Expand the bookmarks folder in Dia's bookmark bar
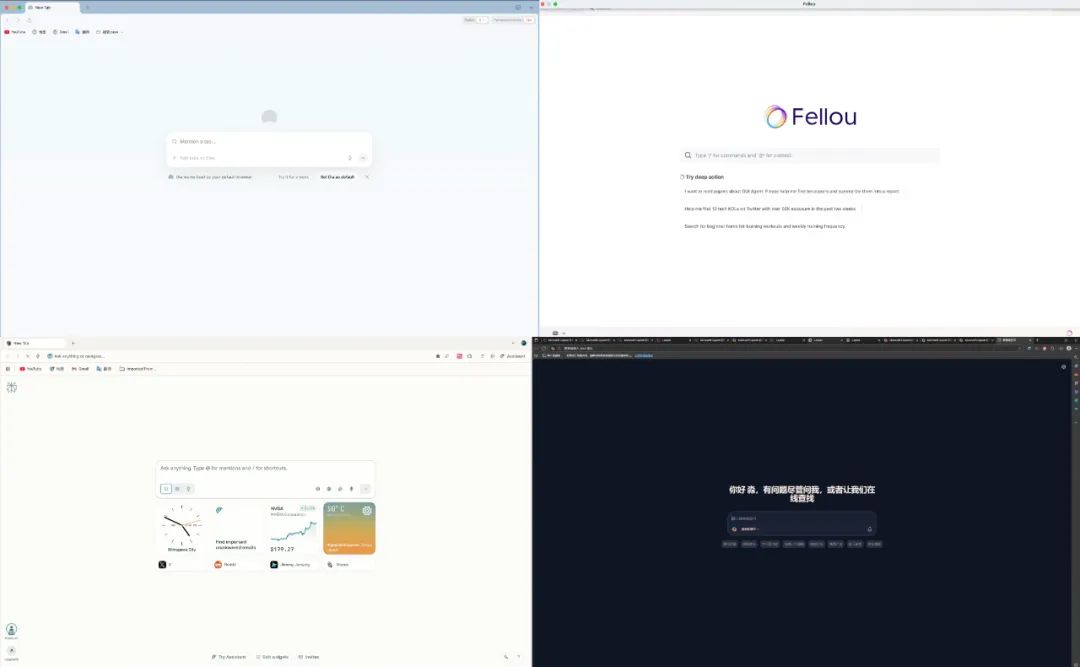Viewport: 1080px width, 667px height. [x=110, y=32]
